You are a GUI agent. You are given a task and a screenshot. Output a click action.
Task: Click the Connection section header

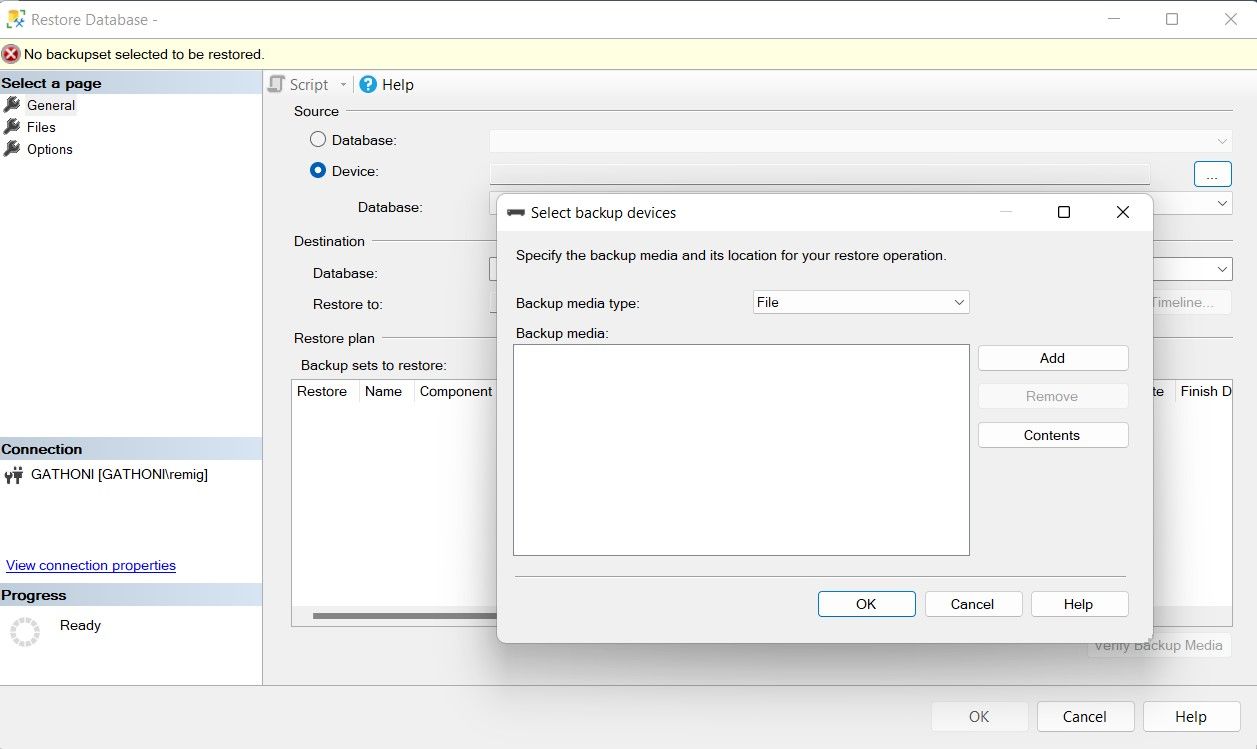click(131, 449)
